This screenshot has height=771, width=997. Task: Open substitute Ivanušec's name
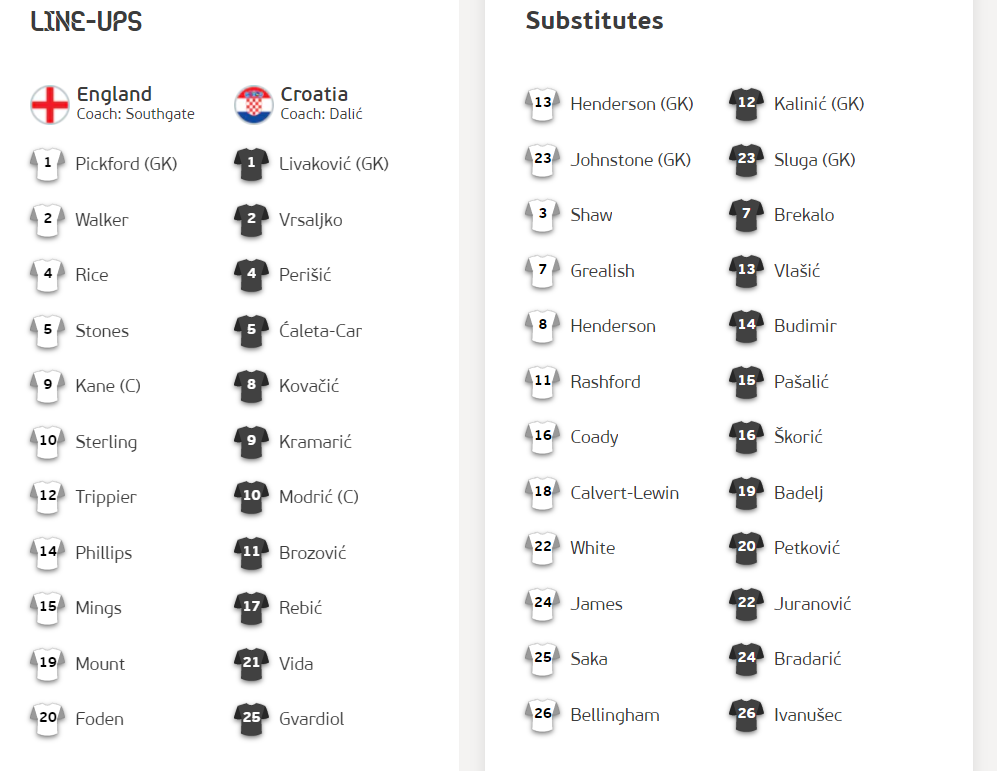coord(808,716)
